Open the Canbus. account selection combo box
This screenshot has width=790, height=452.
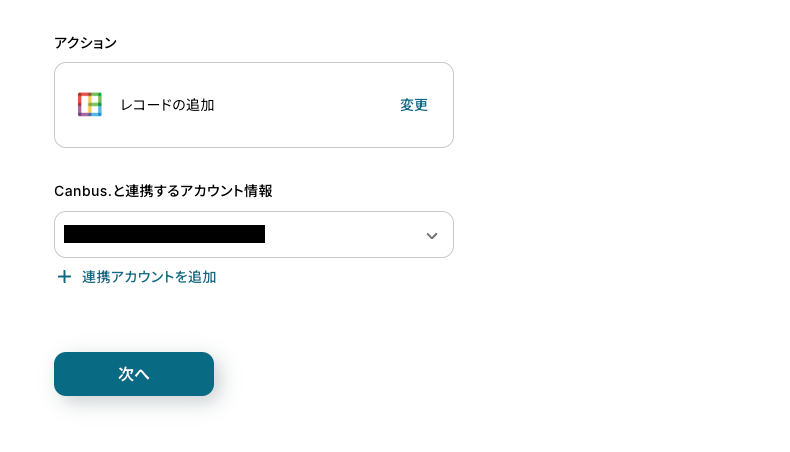[253, 235]
